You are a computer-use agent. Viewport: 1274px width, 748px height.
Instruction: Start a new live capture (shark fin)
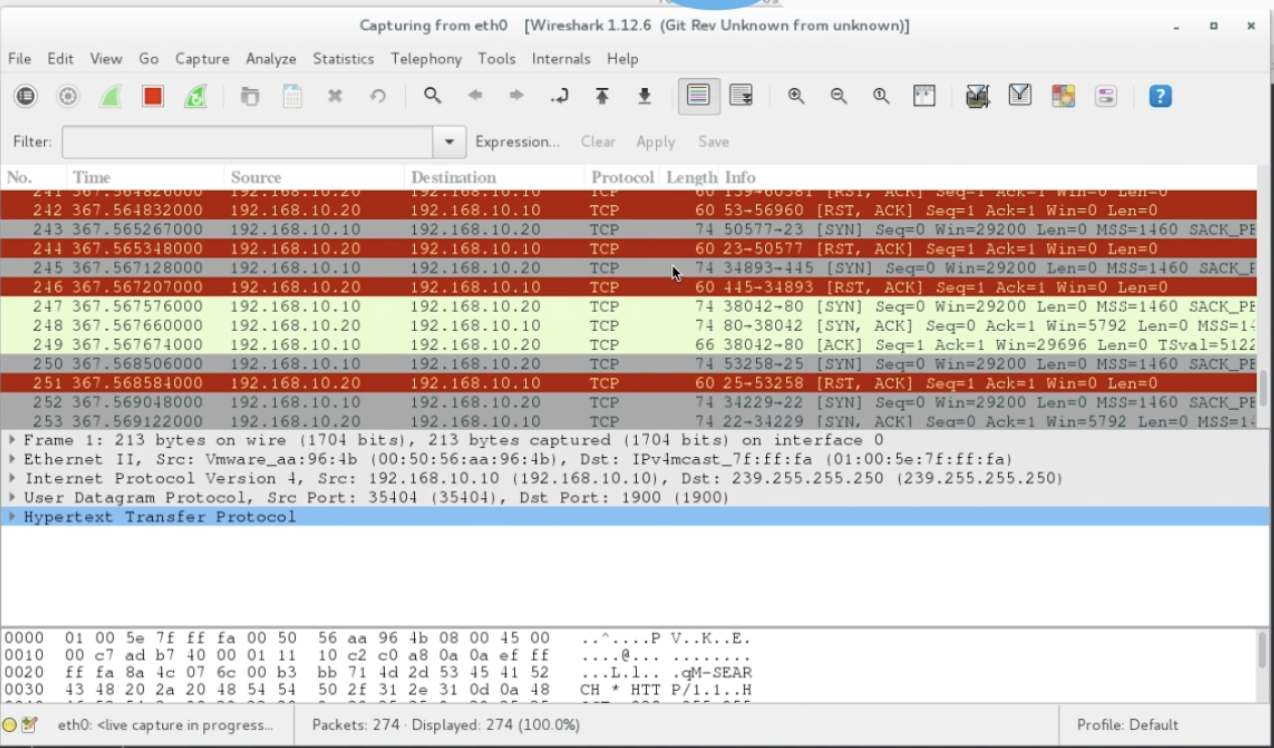(110, 96)
